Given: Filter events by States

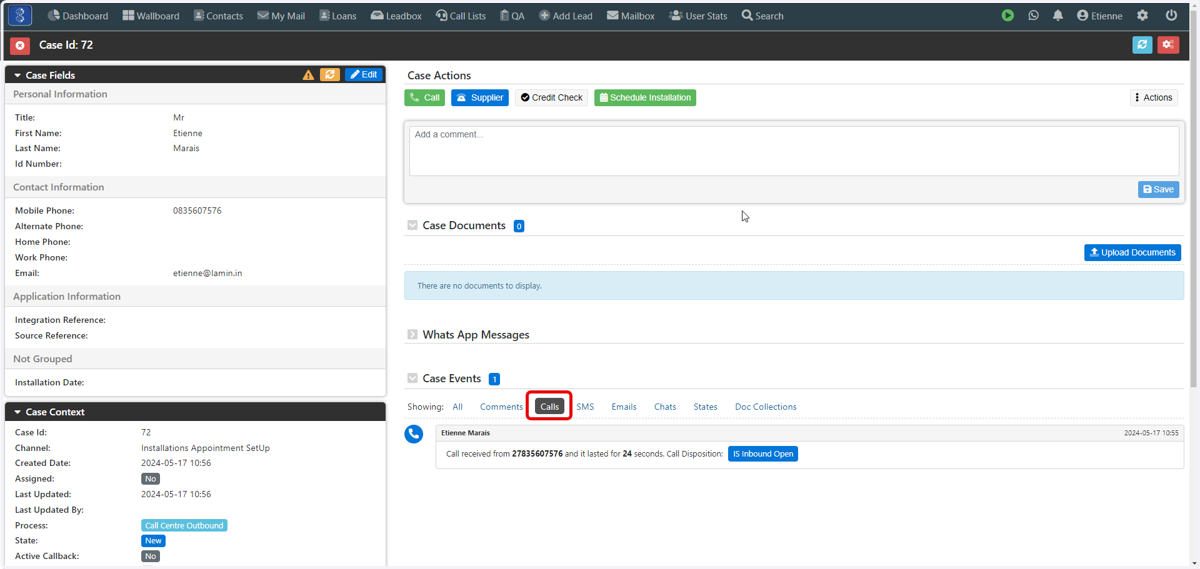Looking at the screenshot, I should point(705,407).
